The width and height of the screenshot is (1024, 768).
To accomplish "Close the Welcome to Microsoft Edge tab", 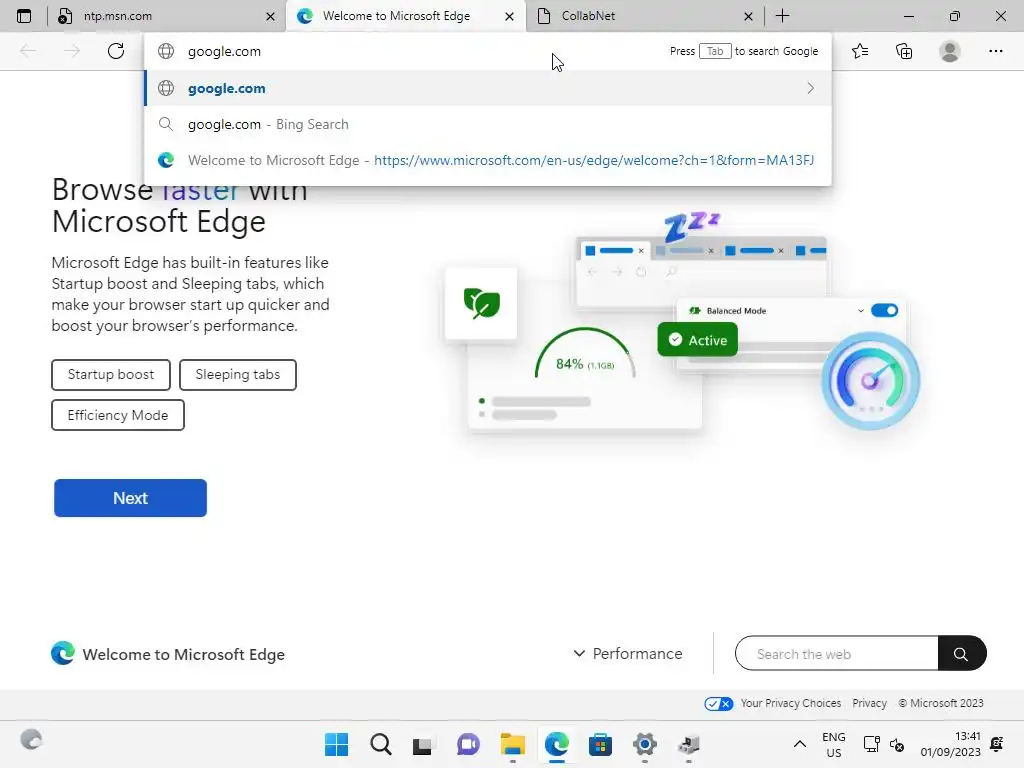I will [509, 16].
